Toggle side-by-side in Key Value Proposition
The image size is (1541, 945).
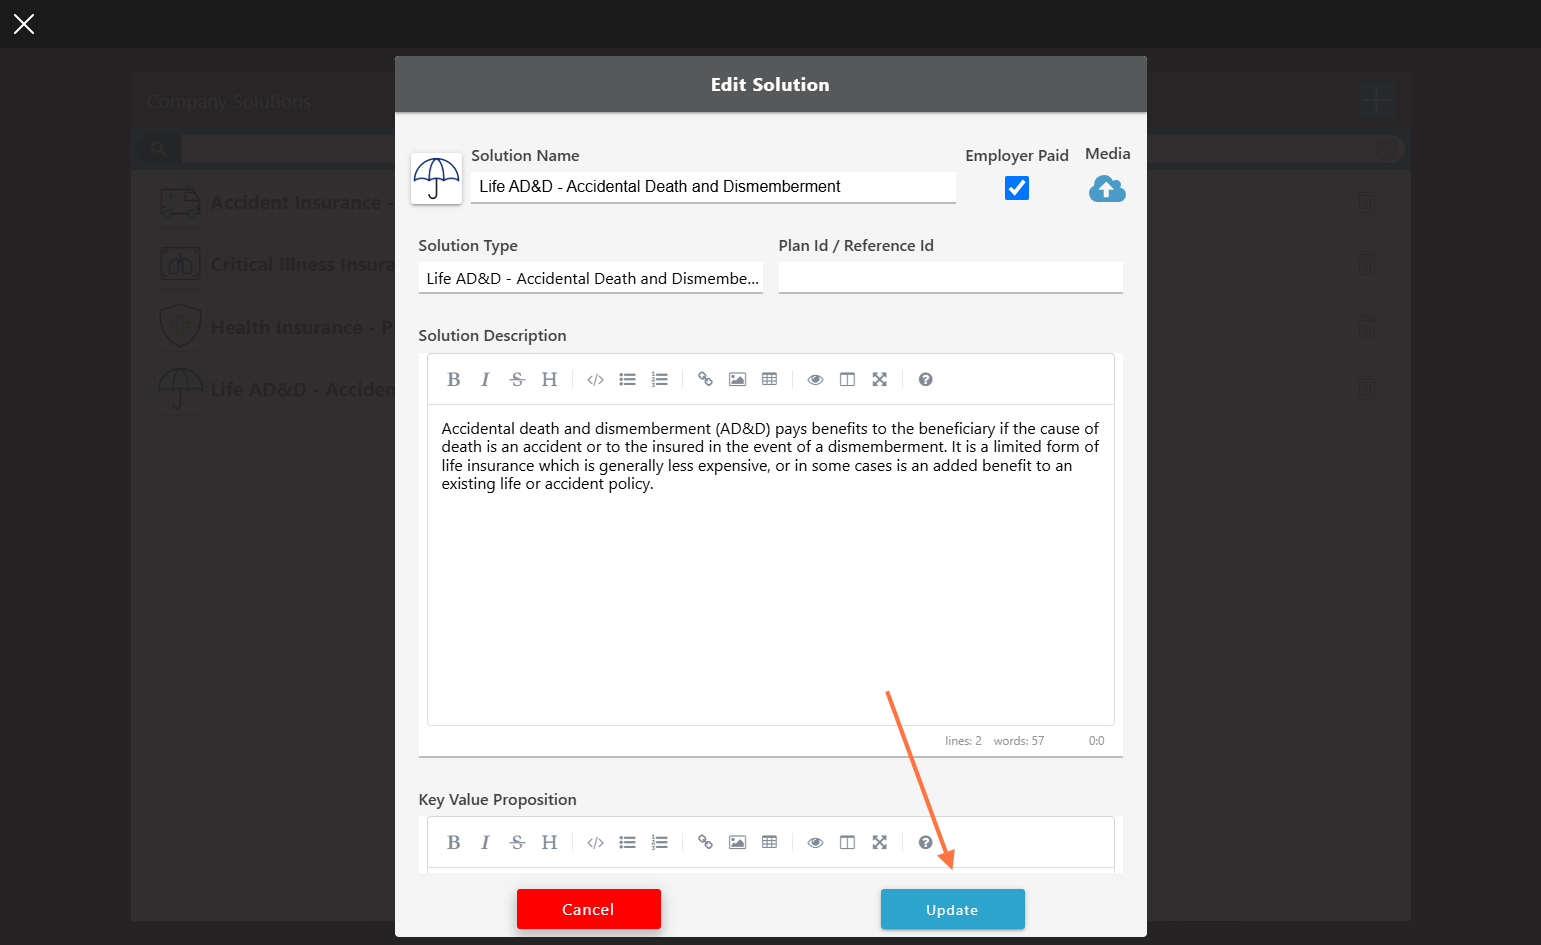847,842
